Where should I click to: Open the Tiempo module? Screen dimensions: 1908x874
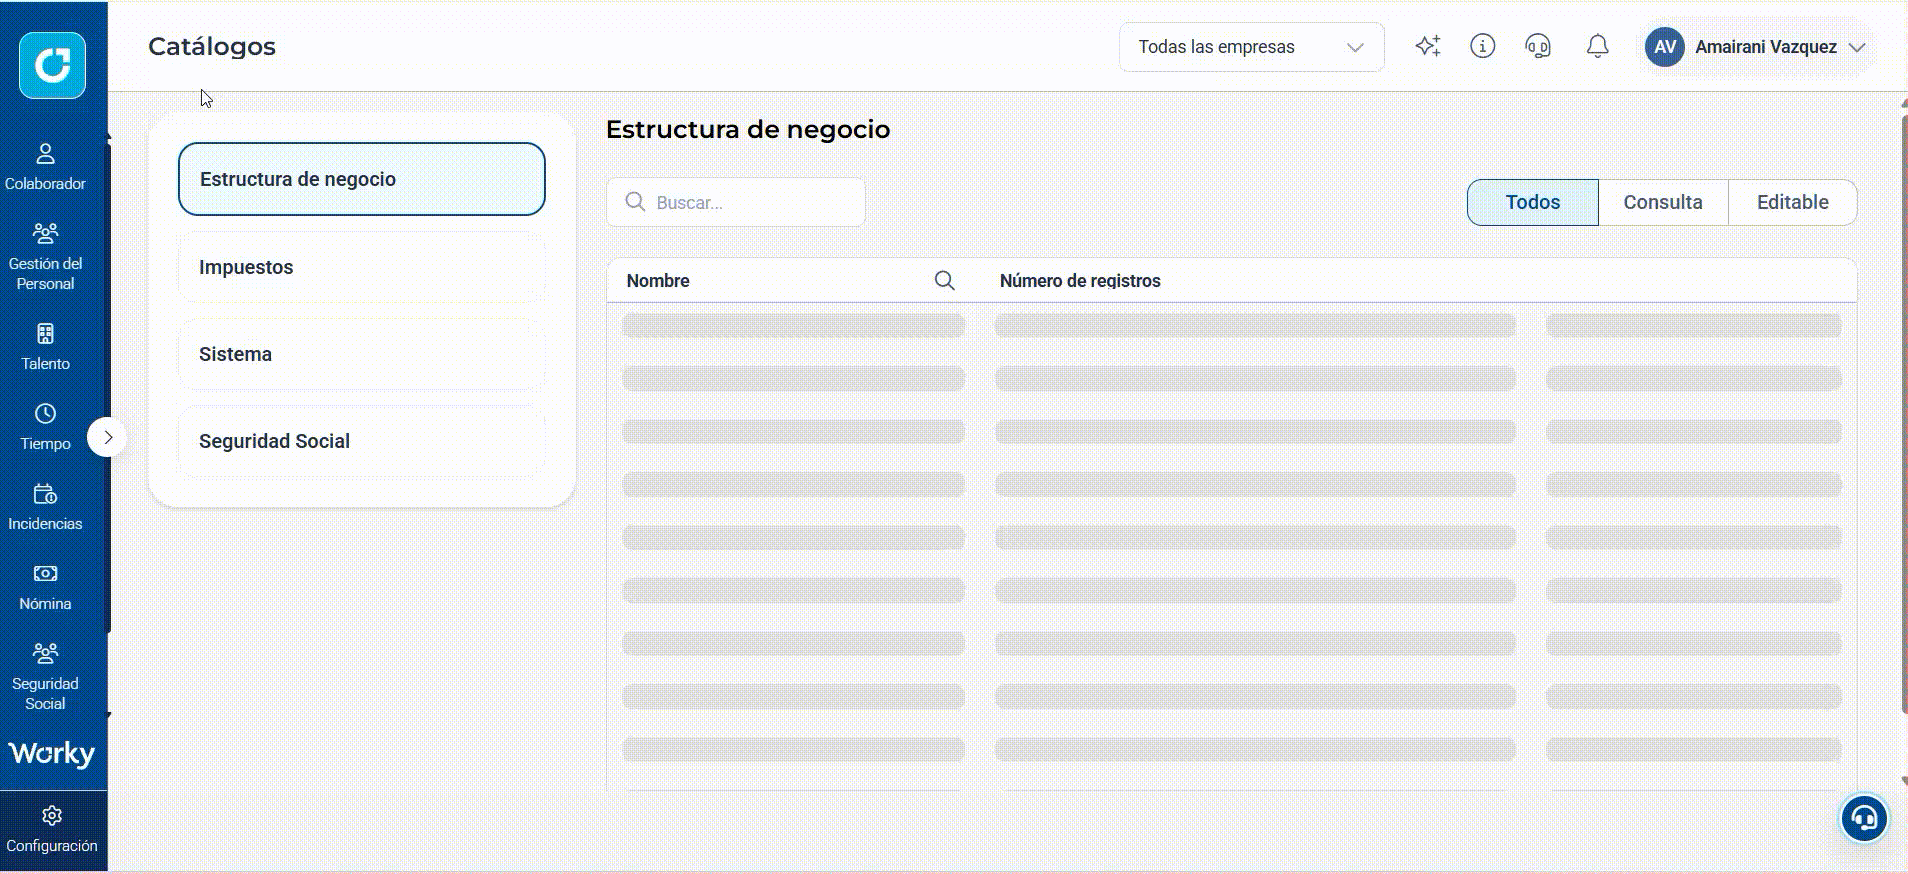tap(45, 427)
